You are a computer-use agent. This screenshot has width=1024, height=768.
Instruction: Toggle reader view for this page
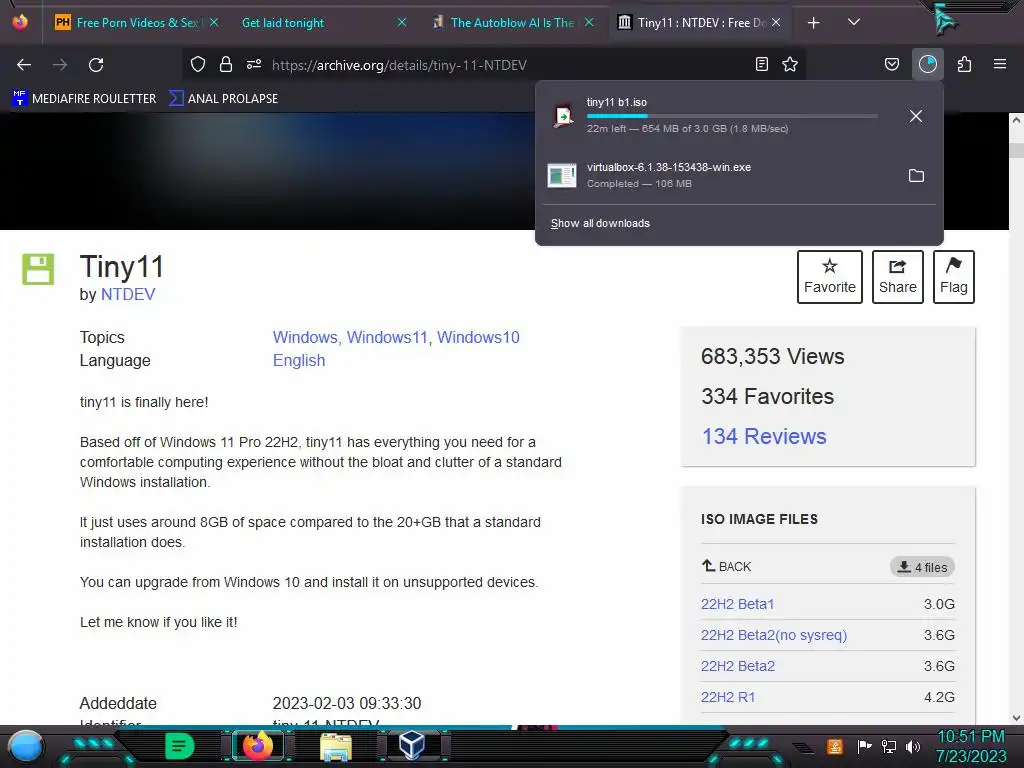761,64
